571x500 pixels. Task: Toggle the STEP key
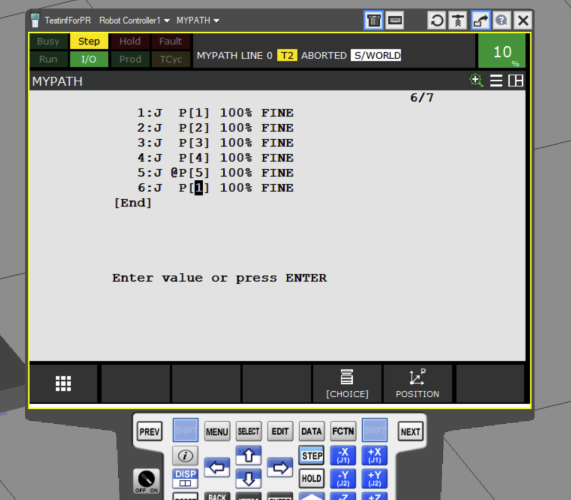pos(311,455)
